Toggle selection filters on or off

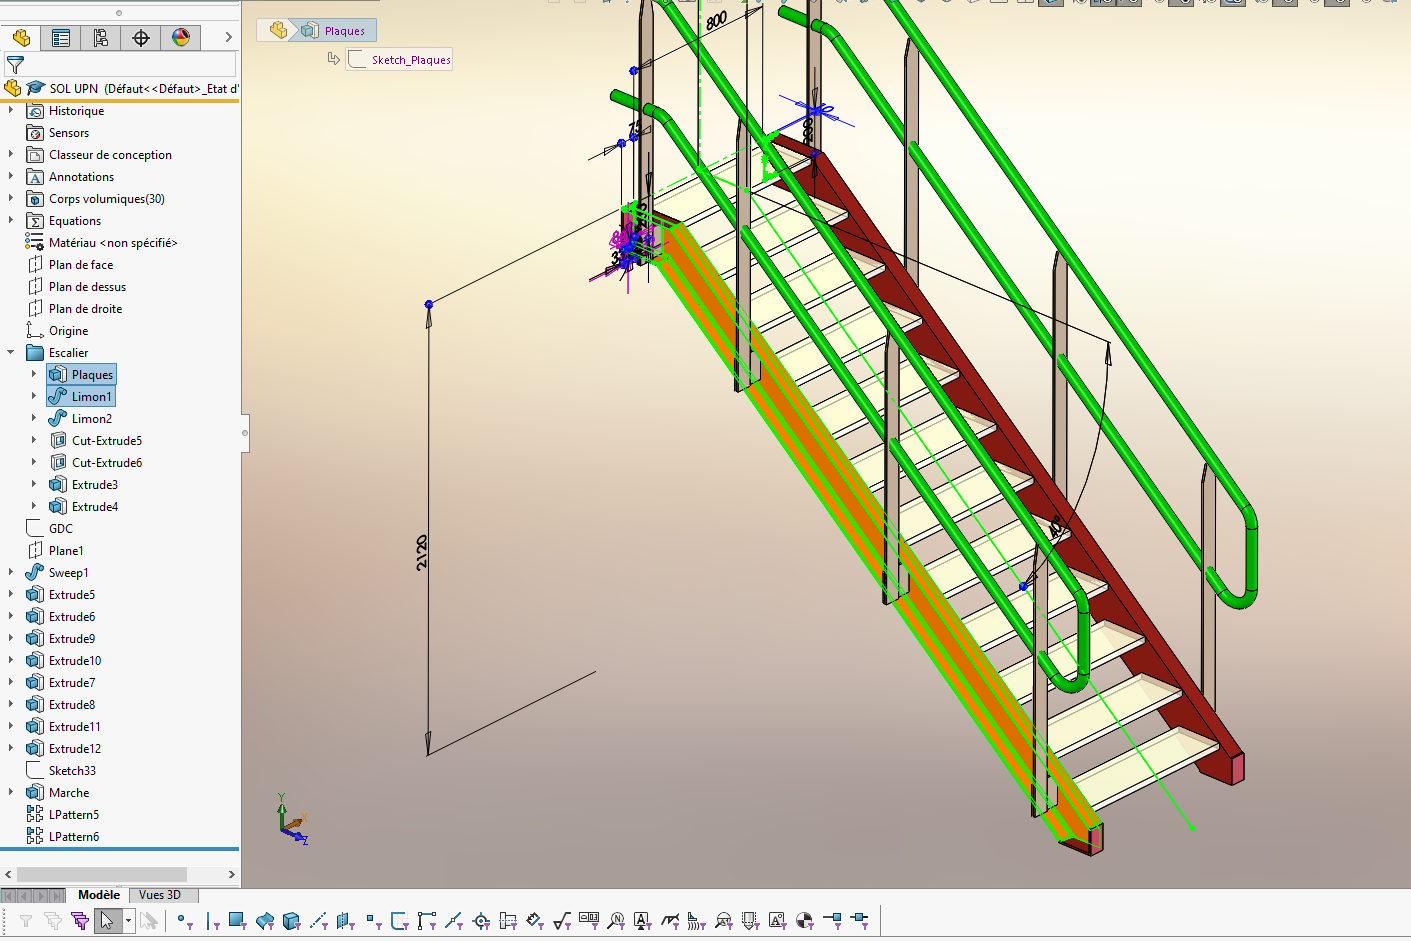[25, 920]
